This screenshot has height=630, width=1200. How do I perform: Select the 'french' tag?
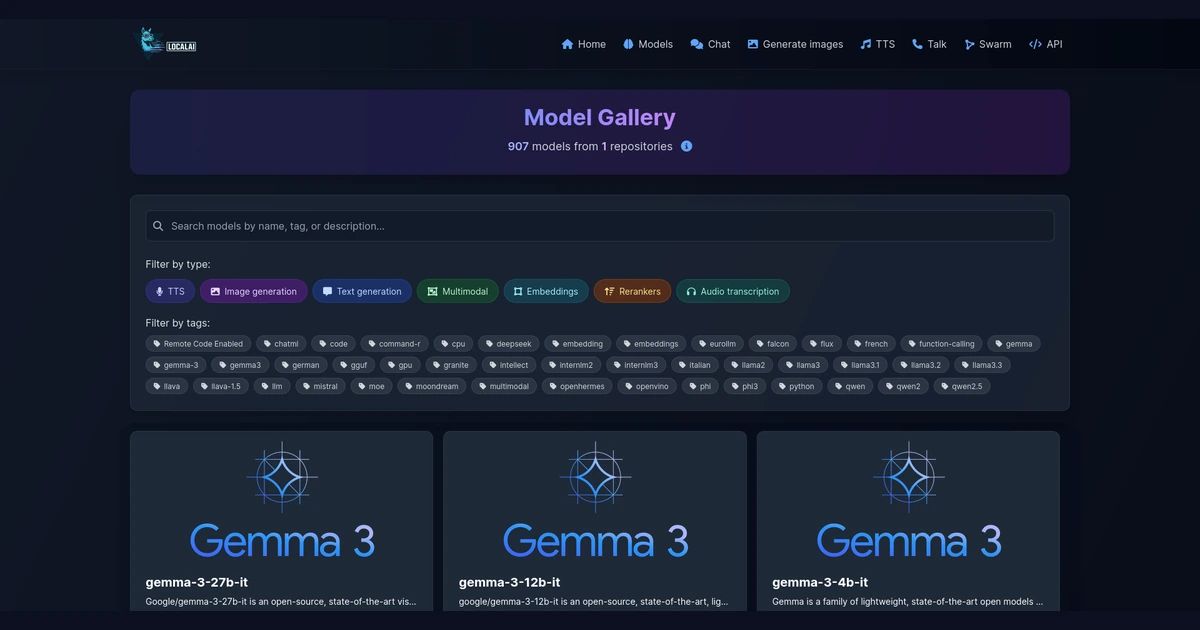coord(871,343)
